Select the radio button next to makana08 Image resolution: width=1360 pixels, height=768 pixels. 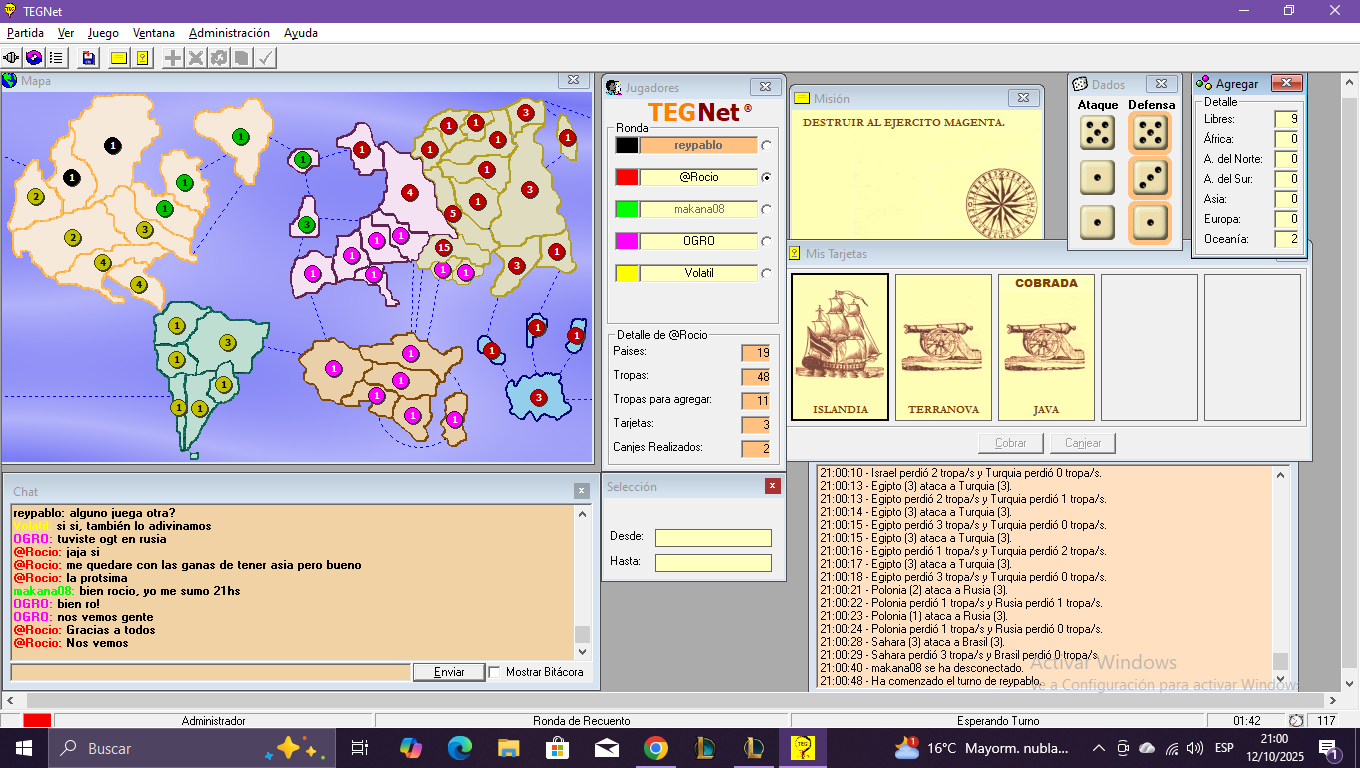(x=767, y=210)
